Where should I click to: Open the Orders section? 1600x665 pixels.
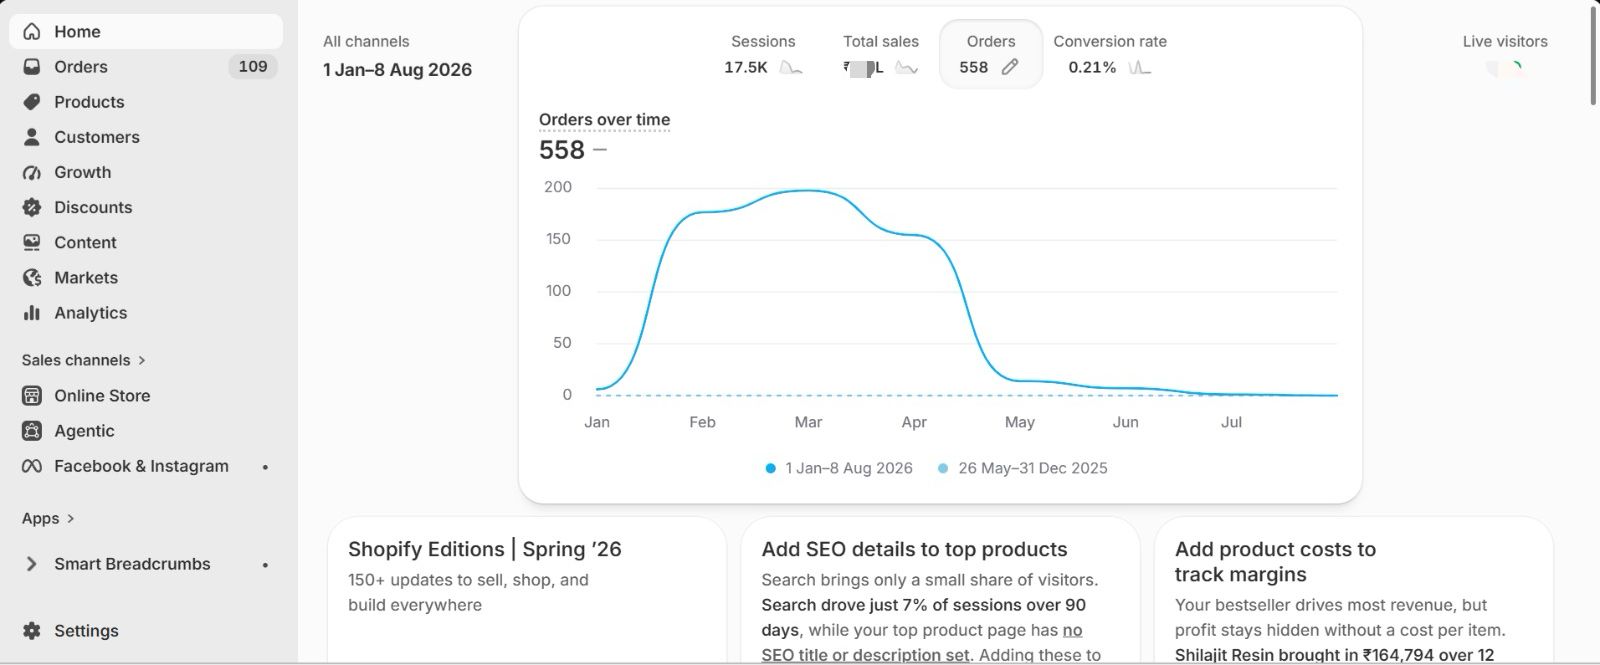point(146,67)
